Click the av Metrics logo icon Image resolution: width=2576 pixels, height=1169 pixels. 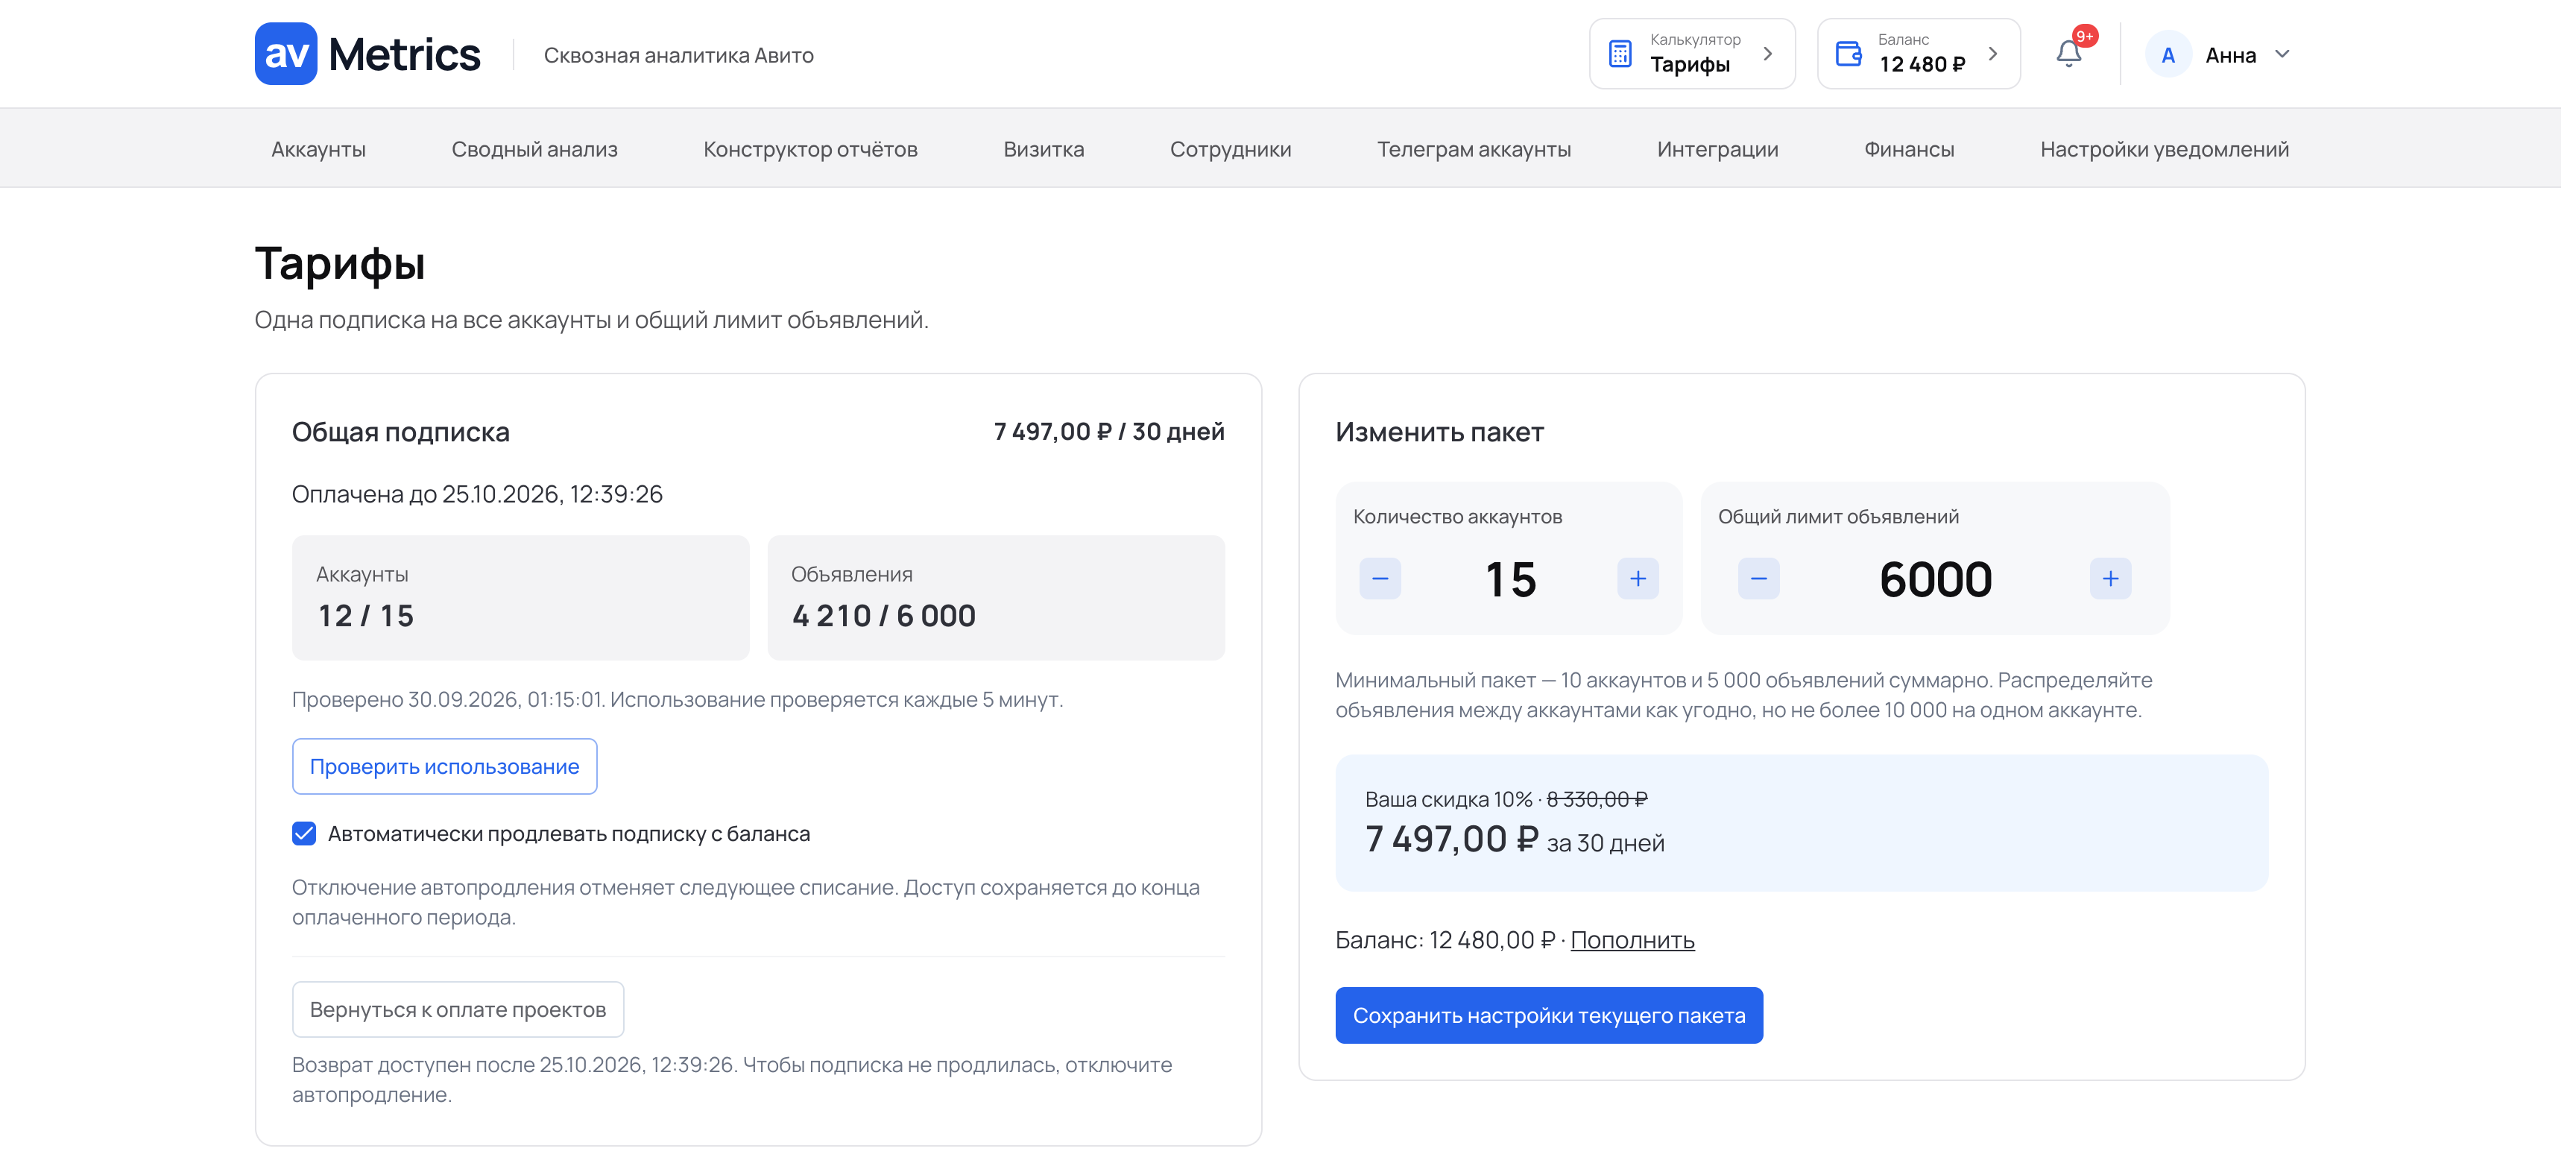pyautogui.click(x=286, y=54)
